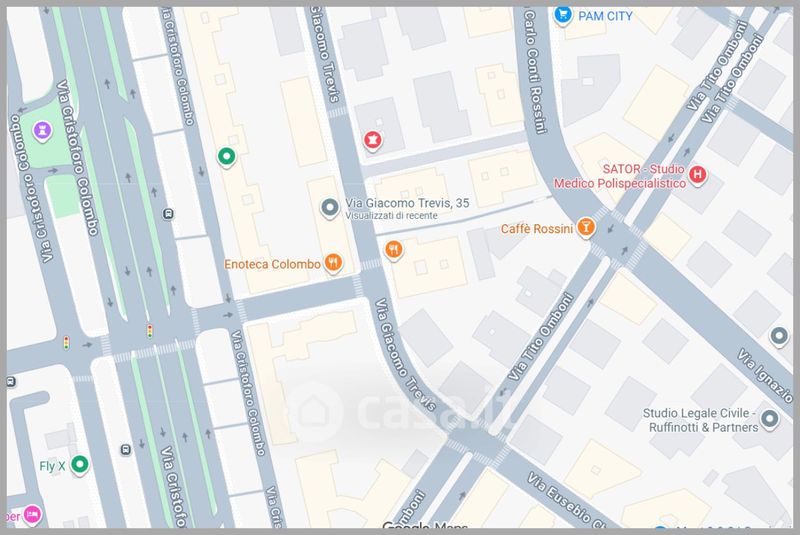The height and width of the screenshot is (535, 800).
Task: Open the Caffè Rossini label
Action: click(537, 229)
